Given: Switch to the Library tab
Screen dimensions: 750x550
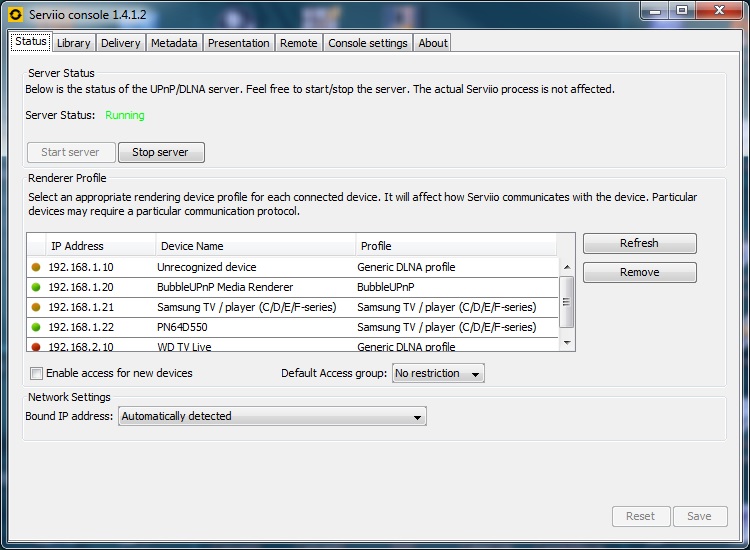Looking at the screenshot, I should (x=73, y=43).
